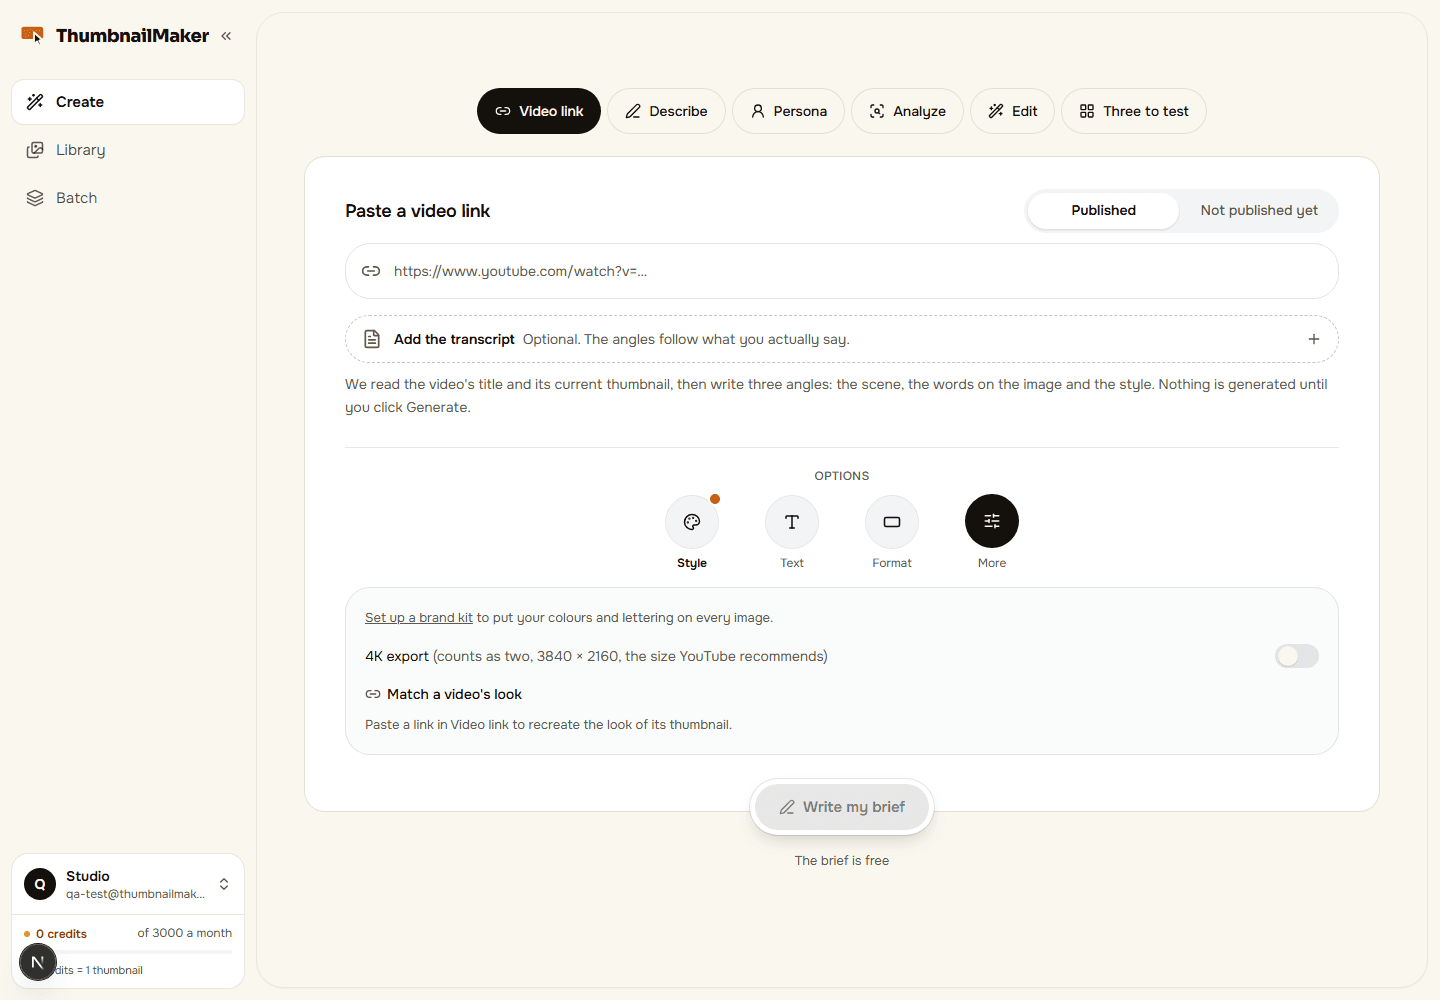Select the Video link tab
This screenshot has height=1000, width=1440.
click(539, 111)
